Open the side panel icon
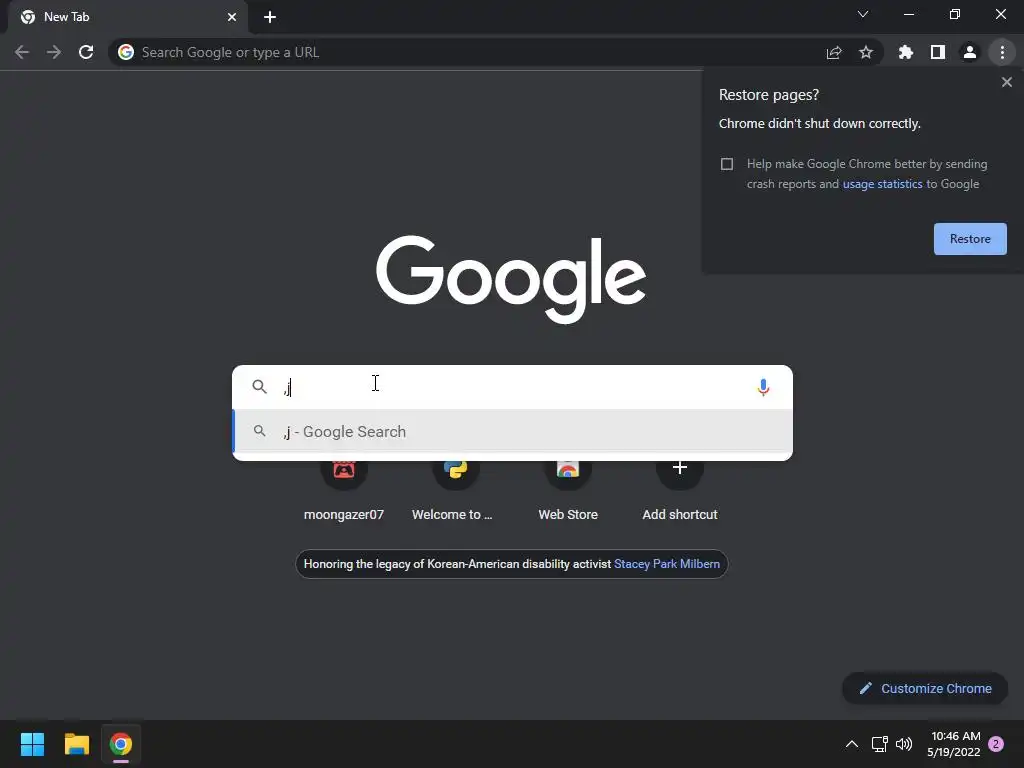Viewport: 1024px width, 768px height. coord(938,52)
